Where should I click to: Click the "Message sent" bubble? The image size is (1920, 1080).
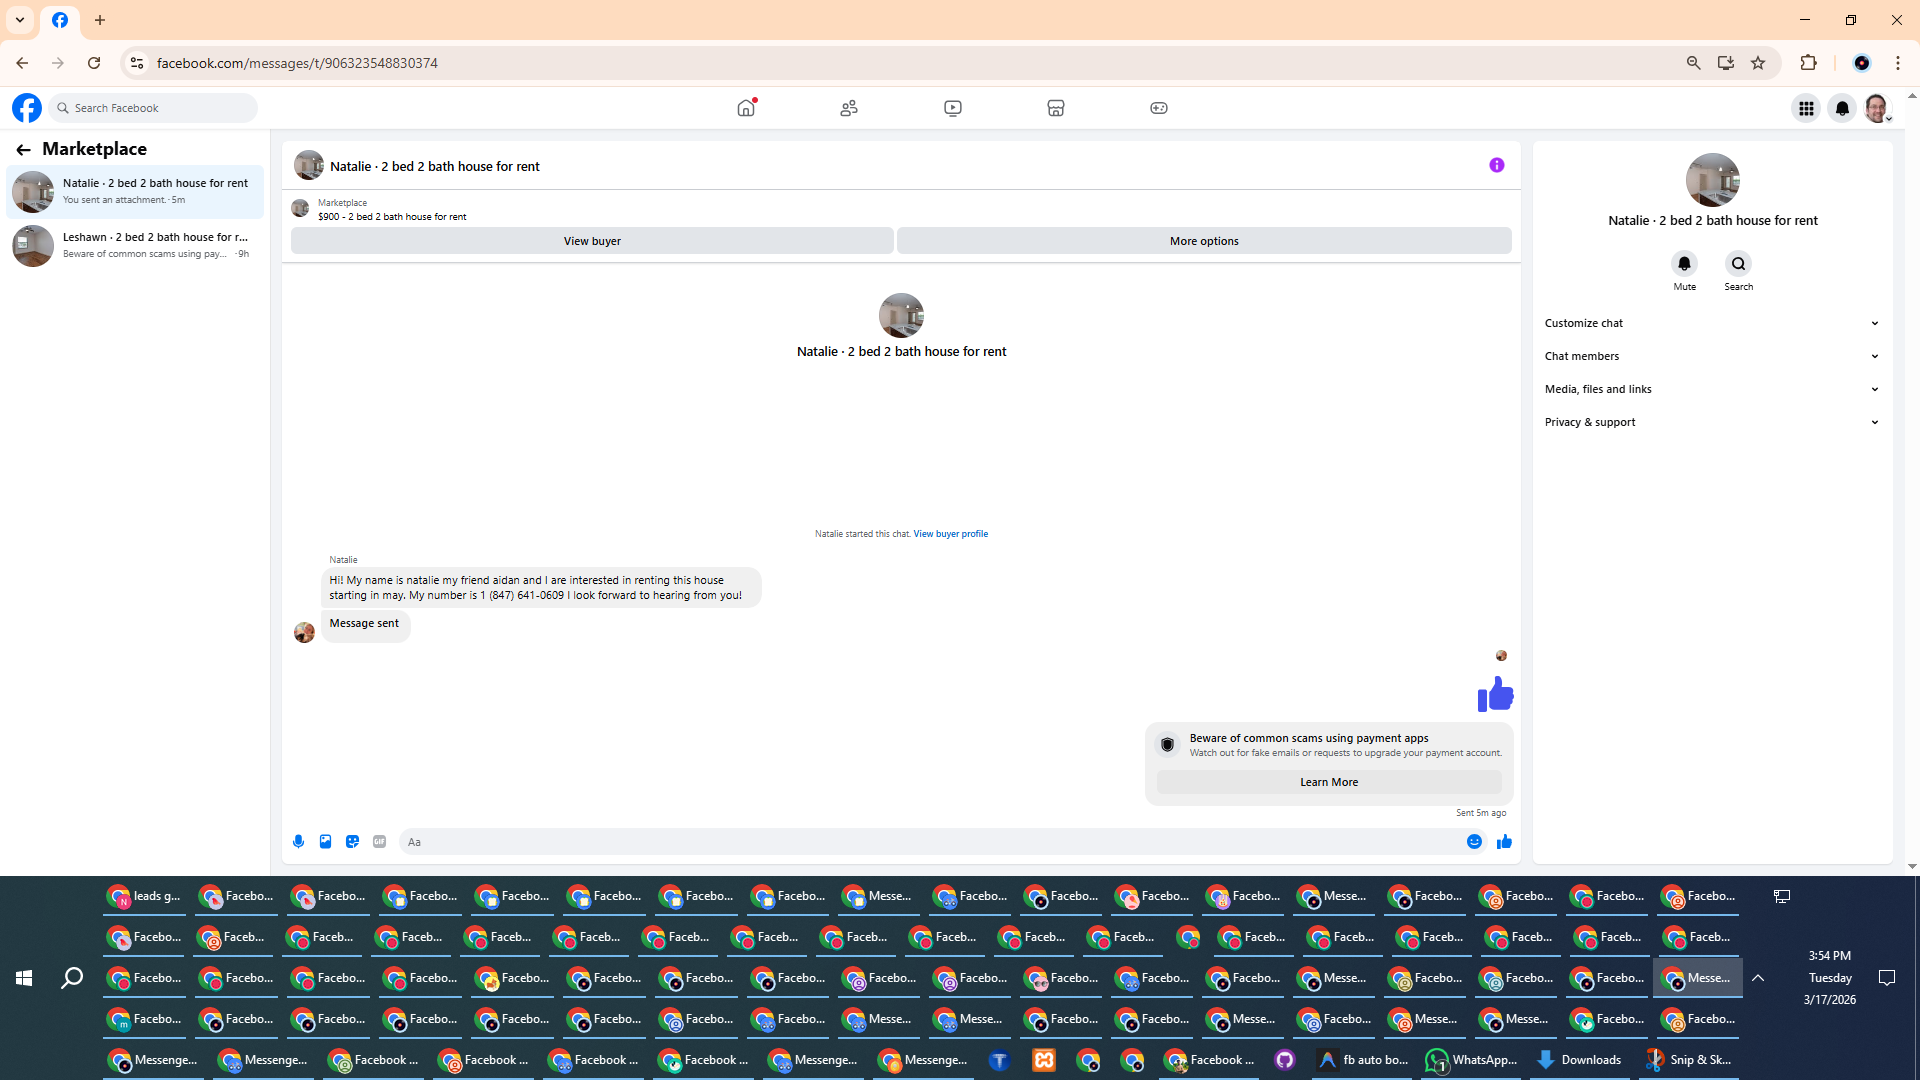pos(365,624)
